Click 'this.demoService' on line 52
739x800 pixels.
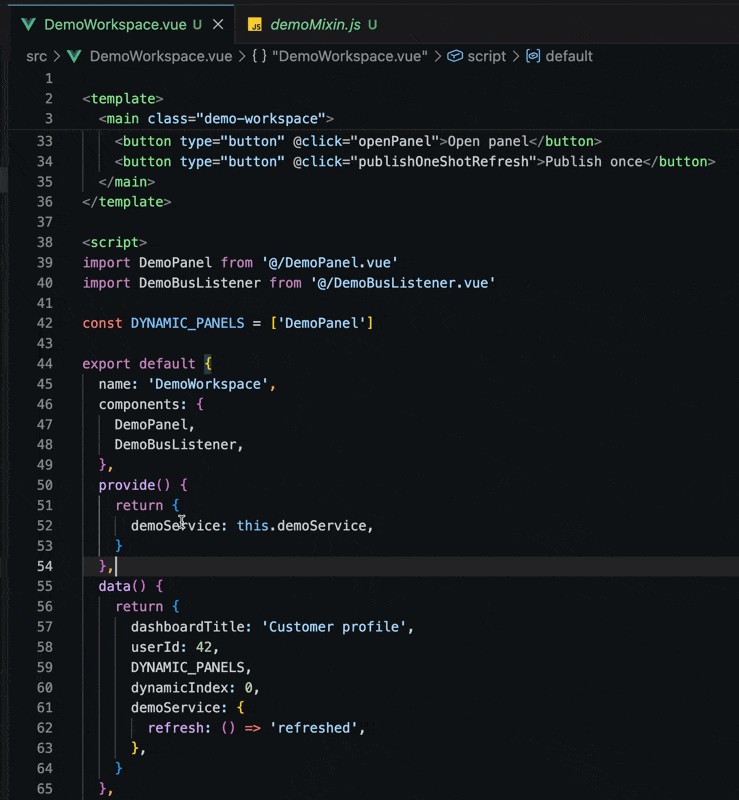pos(301,526)
